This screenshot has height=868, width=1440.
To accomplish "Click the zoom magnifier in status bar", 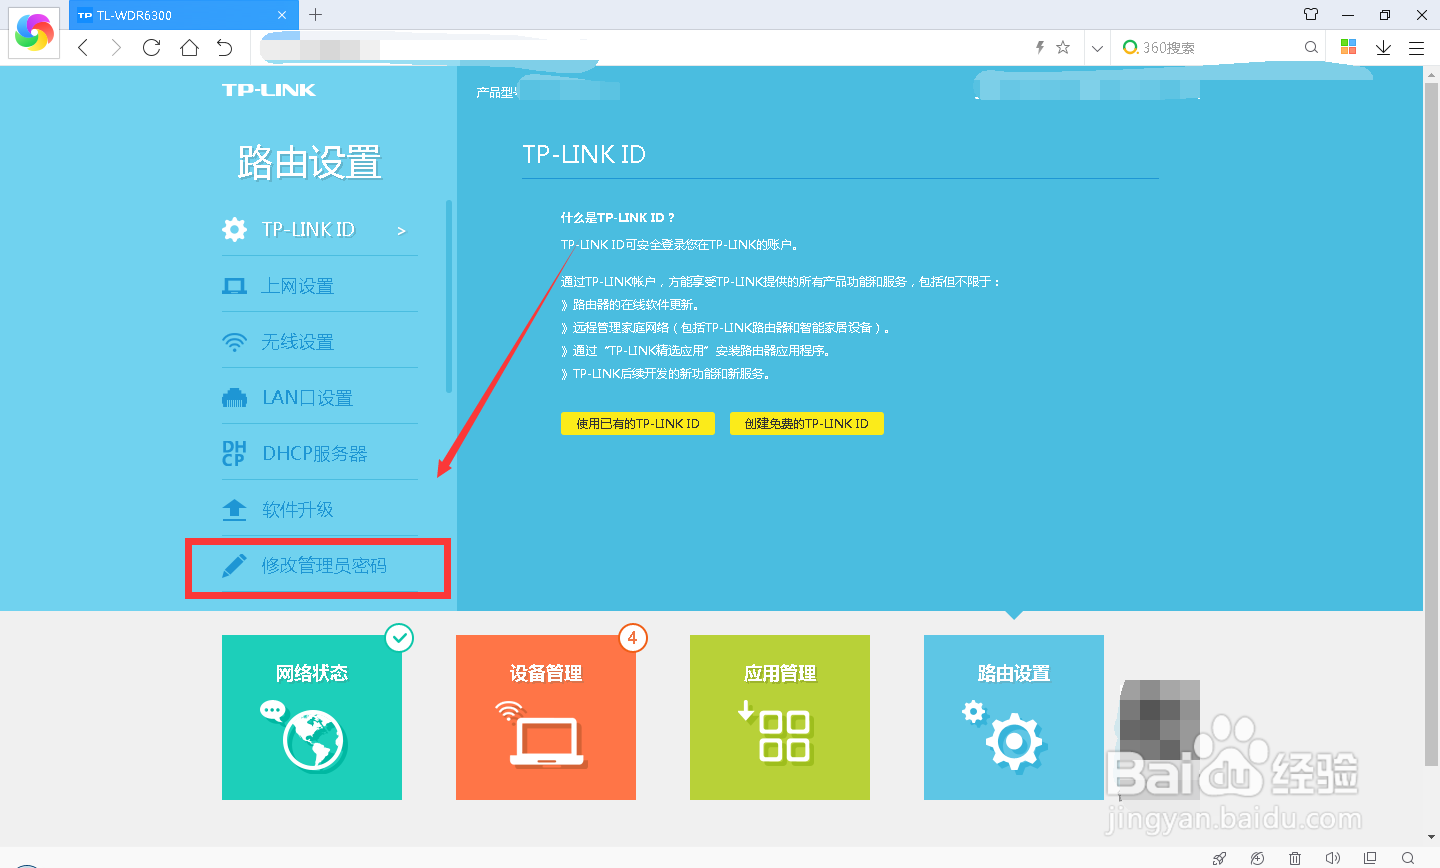I will [x=1408, y=858].
